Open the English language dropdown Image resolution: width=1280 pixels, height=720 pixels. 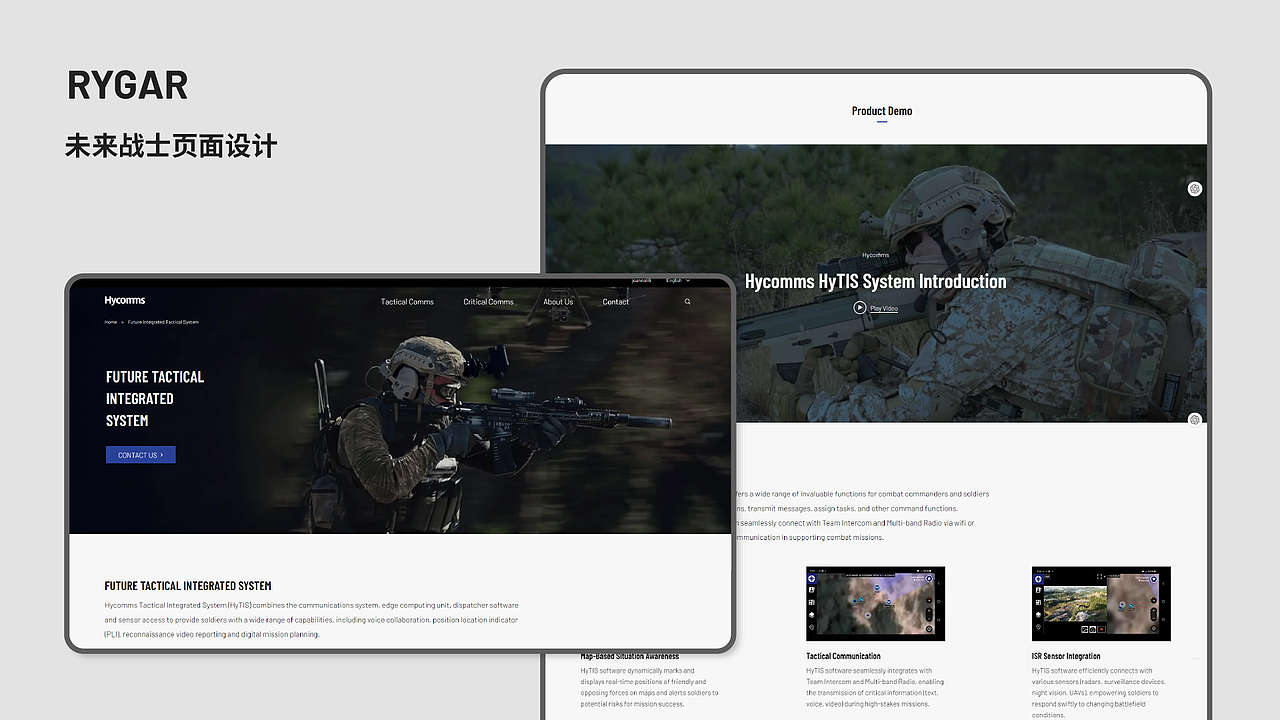coord(678,281)
